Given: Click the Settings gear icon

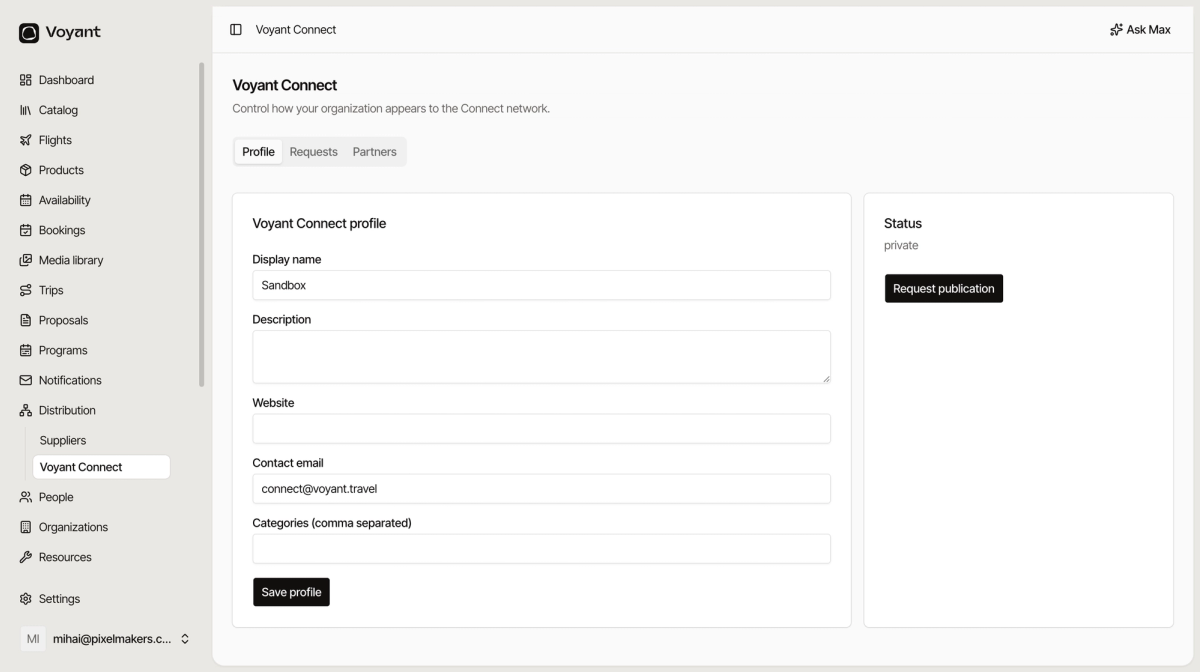Looking at the screenshot, I should click(26, 599).
